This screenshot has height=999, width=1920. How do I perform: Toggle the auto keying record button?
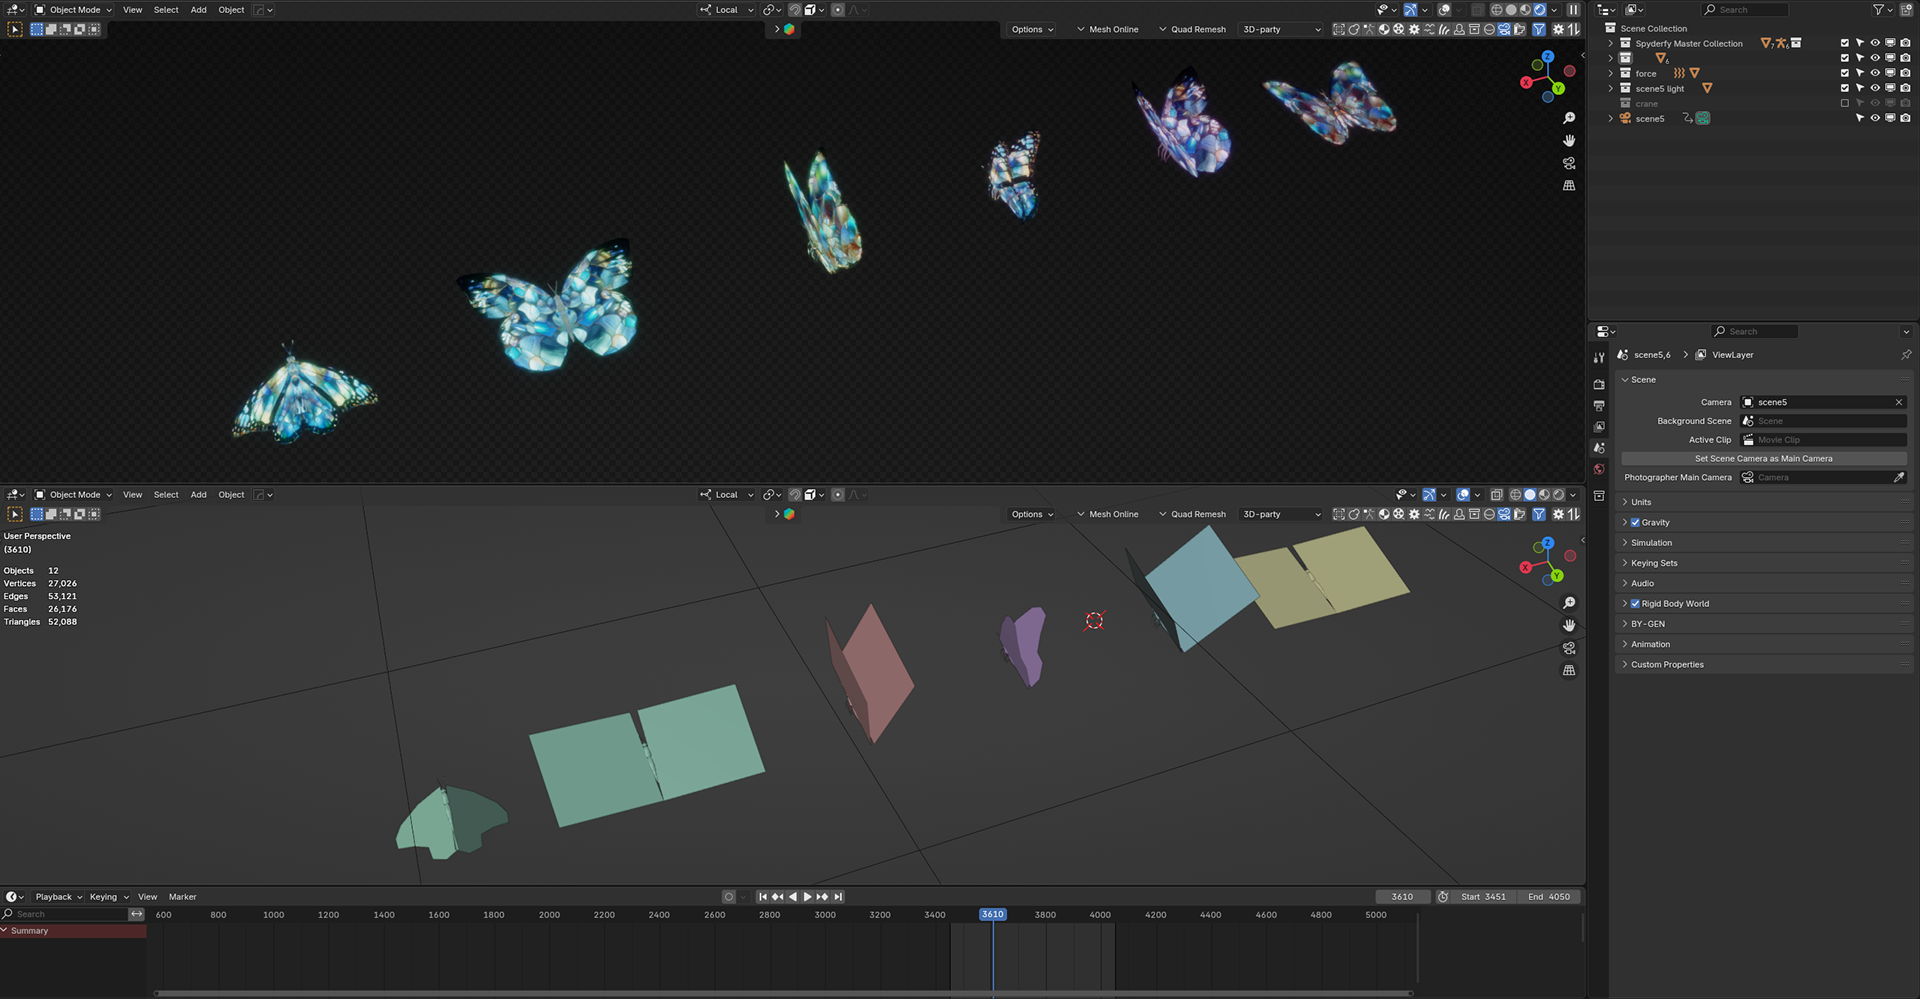729,897
